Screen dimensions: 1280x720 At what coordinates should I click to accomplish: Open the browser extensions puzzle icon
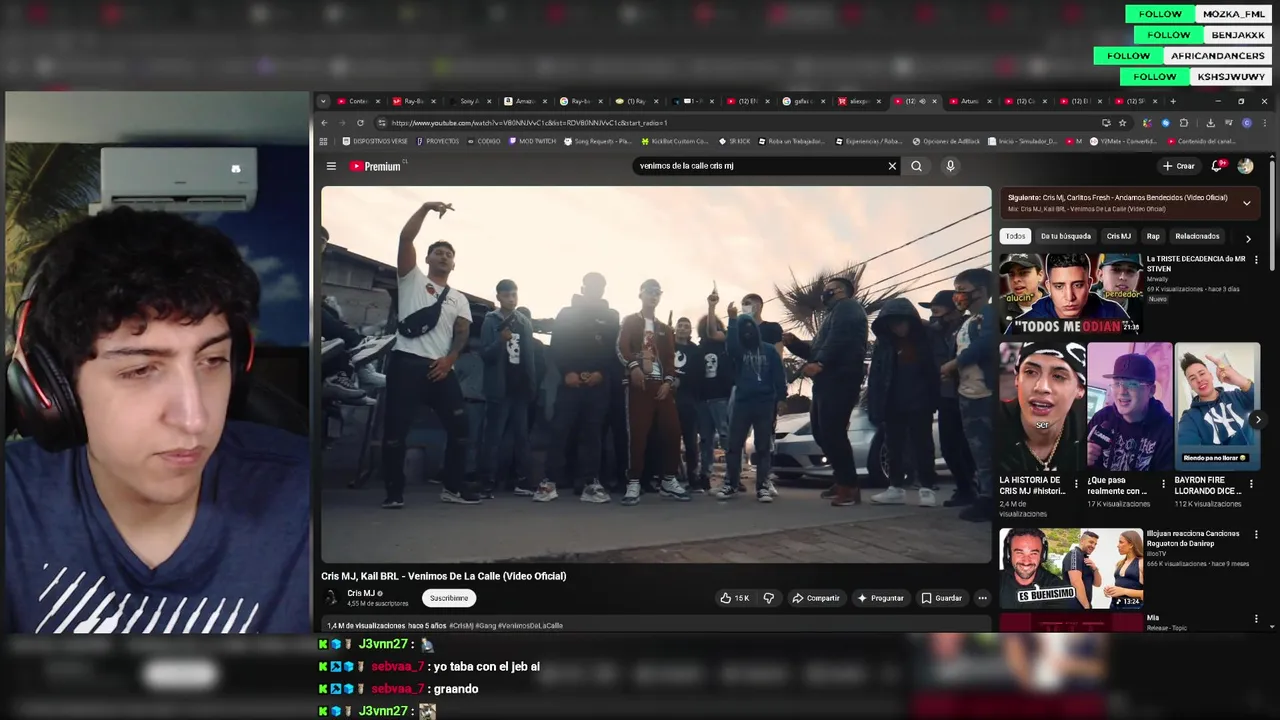(x=1184, y=123)
